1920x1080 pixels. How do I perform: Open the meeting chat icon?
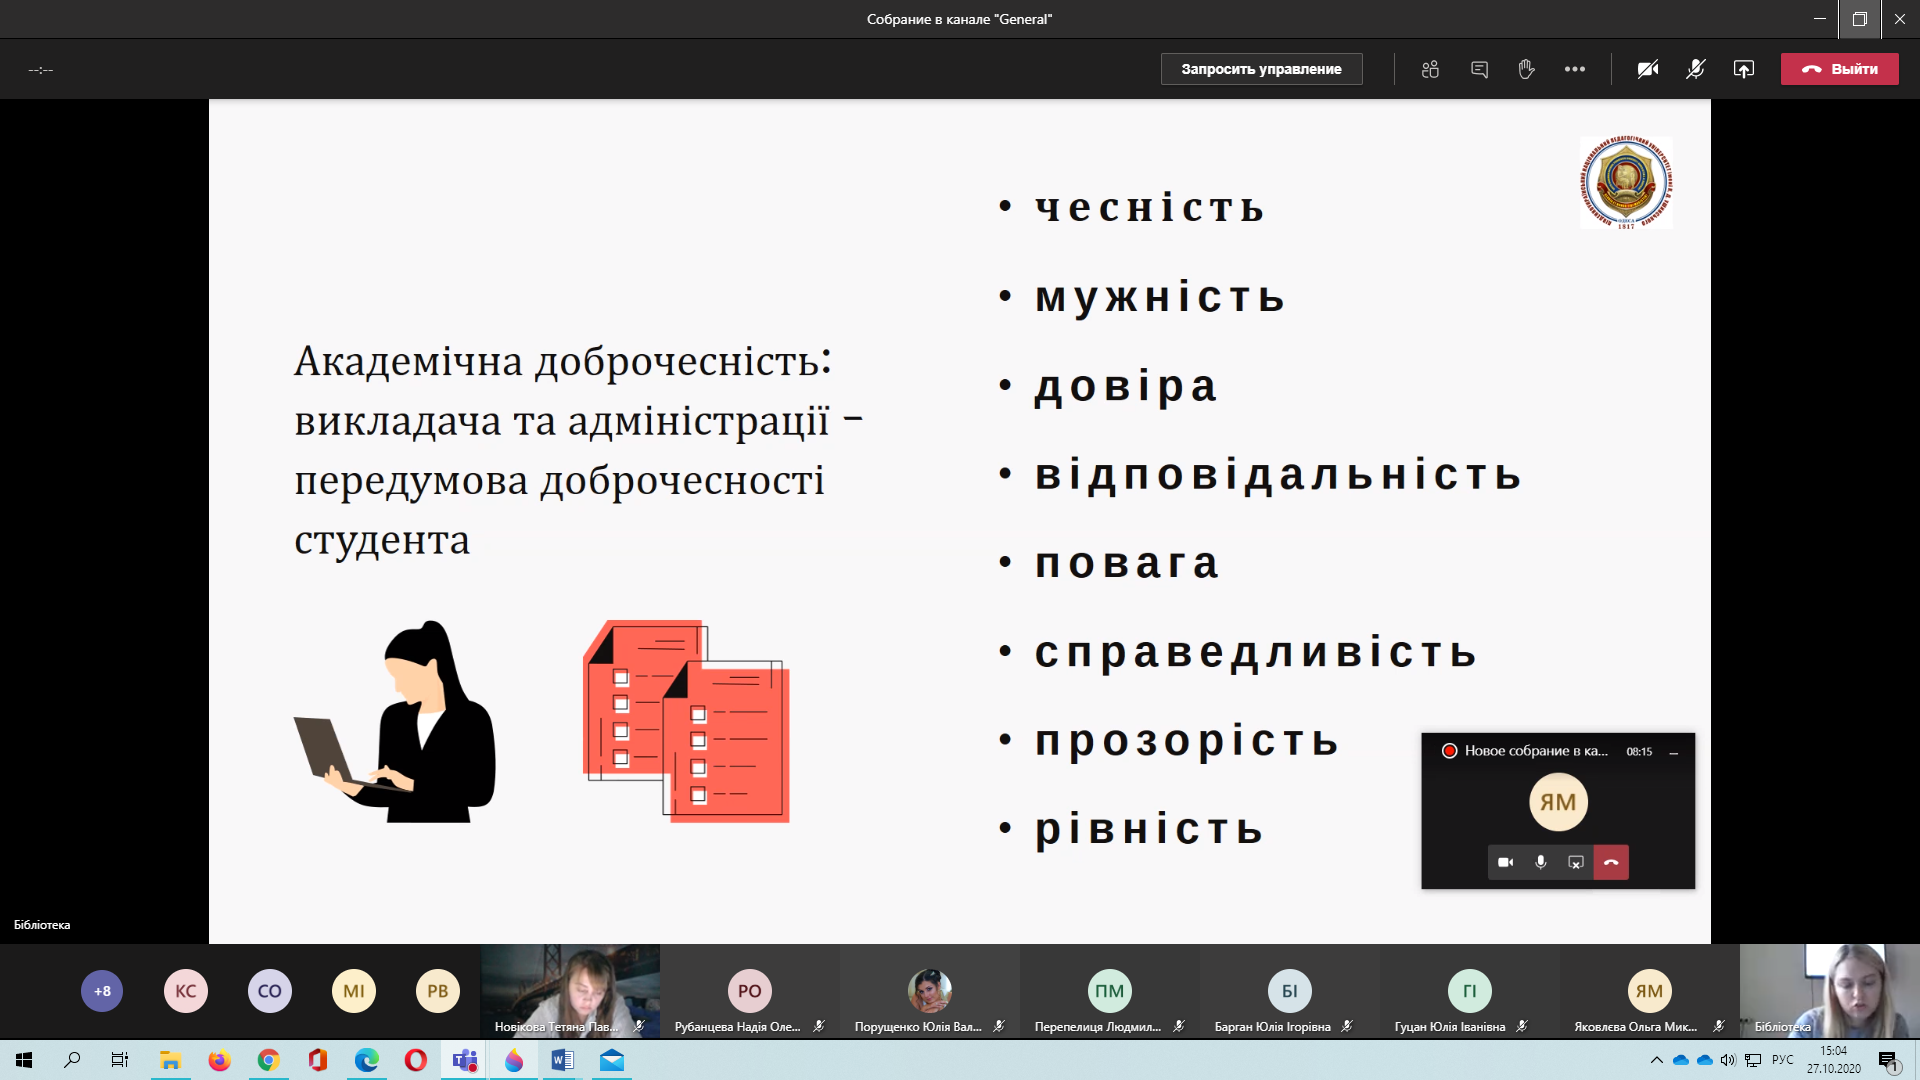tap(1479, 69)
